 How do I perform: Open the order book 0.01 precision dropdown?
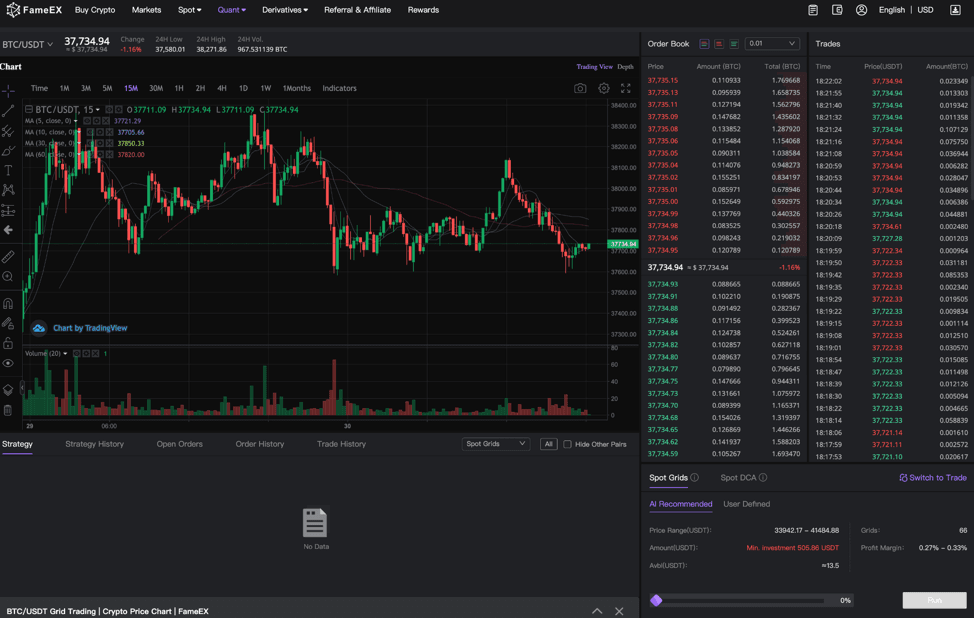[x=771, y=44]
